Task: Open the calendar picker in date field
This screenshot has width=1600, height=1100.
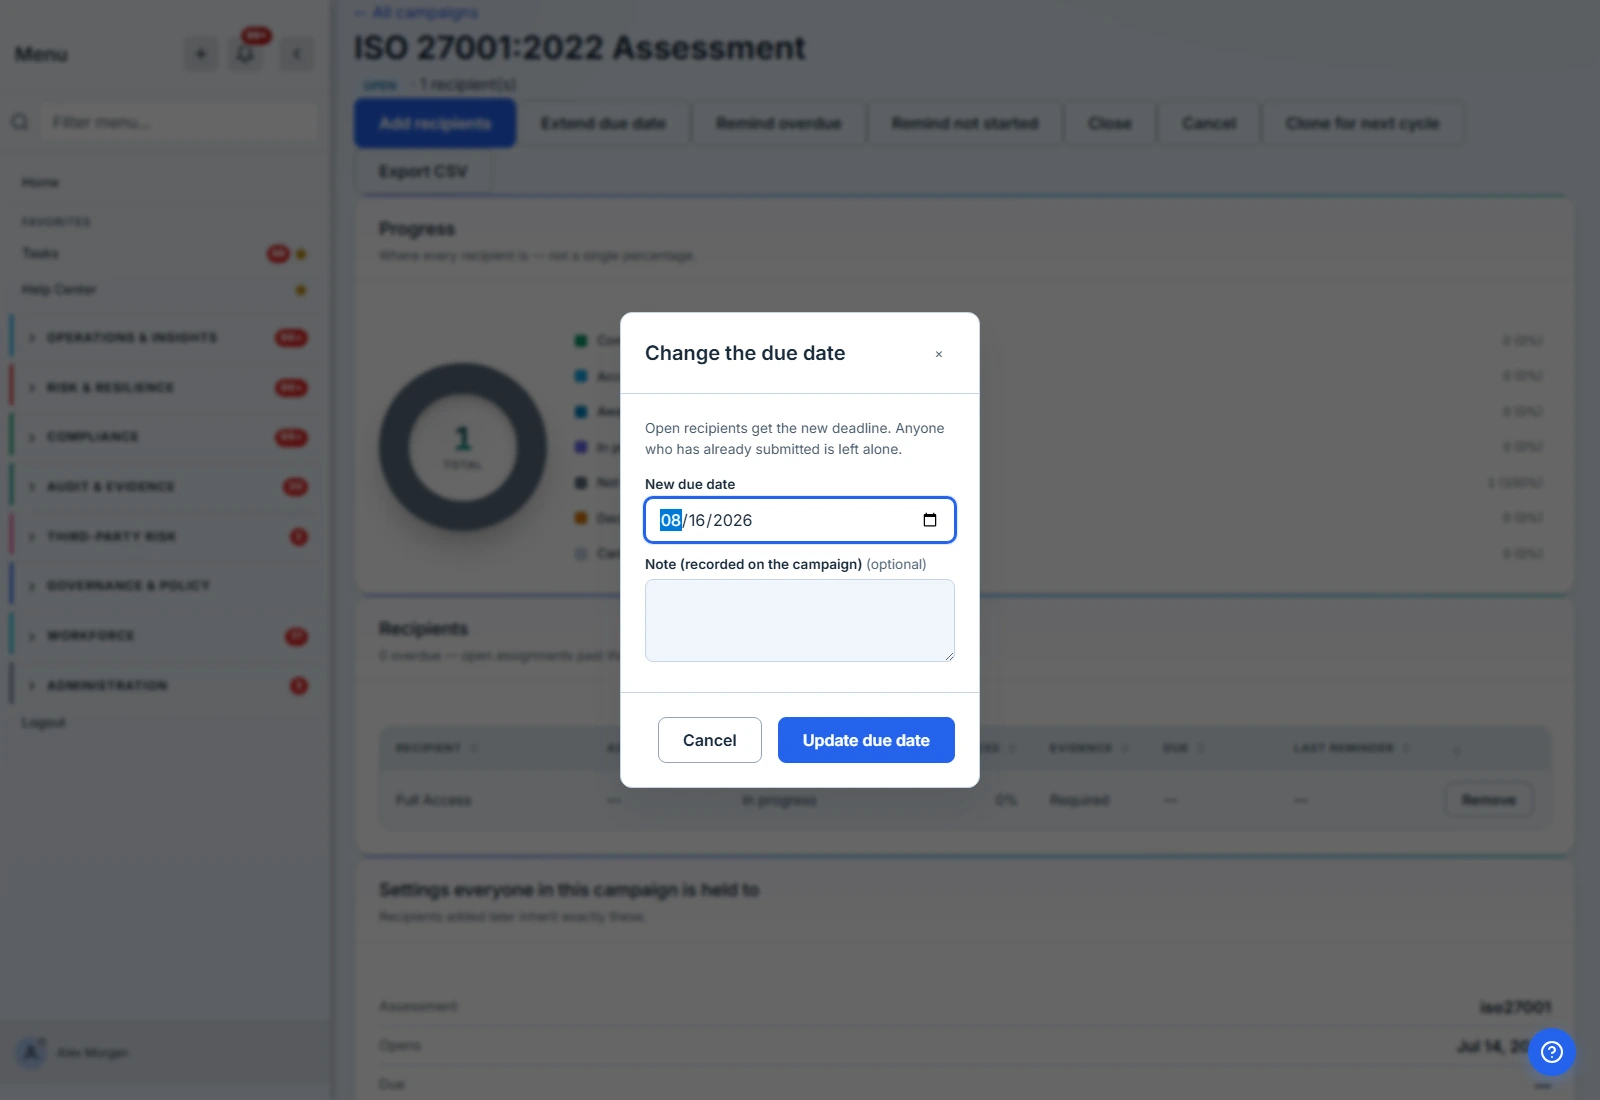Action: [930, 520]
